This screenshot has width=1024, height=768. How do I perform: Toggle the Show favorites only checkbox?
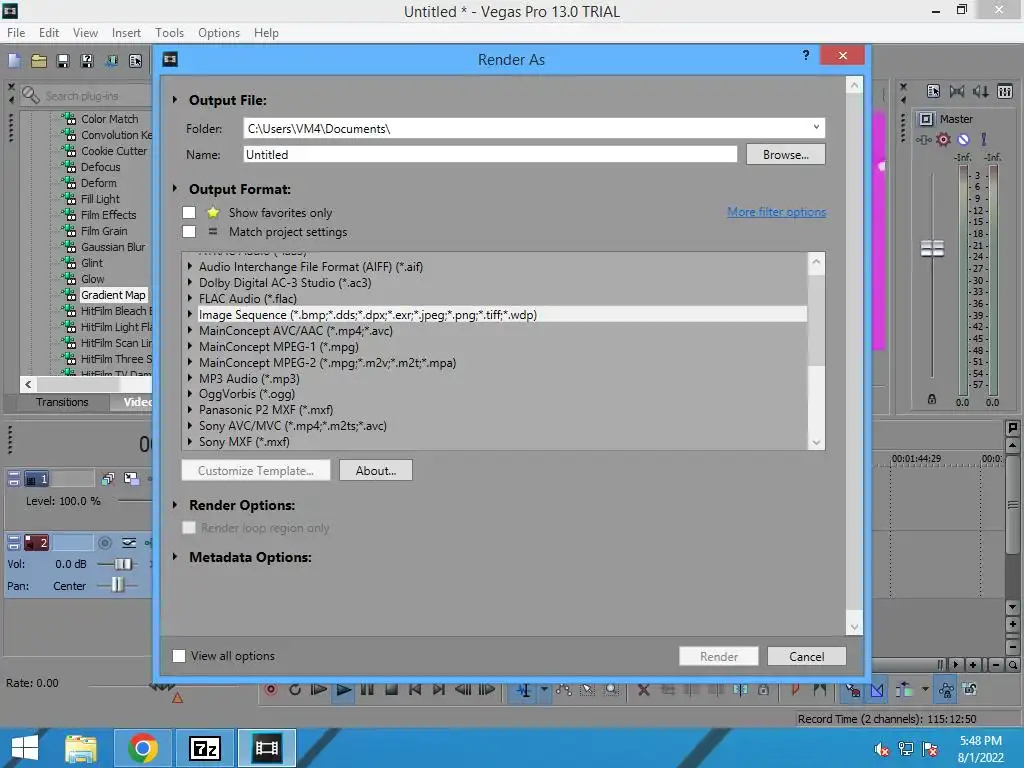pyautogui.click(x=189, y=212)
